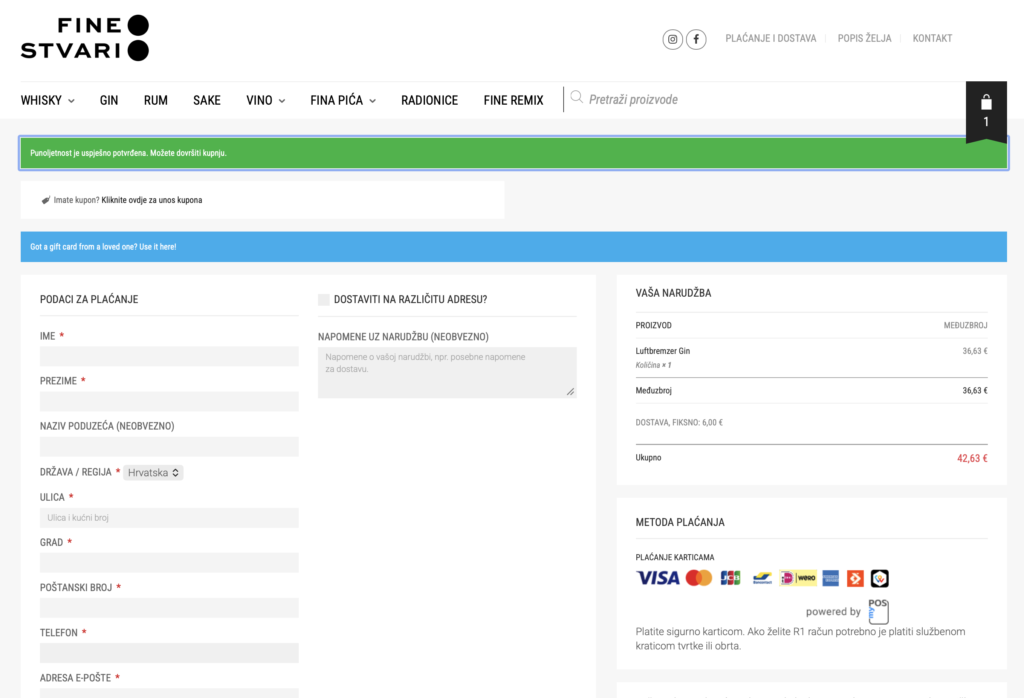Screen dimensions: 1024x698
Task: Click the Fine Stvari logo
Action: point(85,38)
